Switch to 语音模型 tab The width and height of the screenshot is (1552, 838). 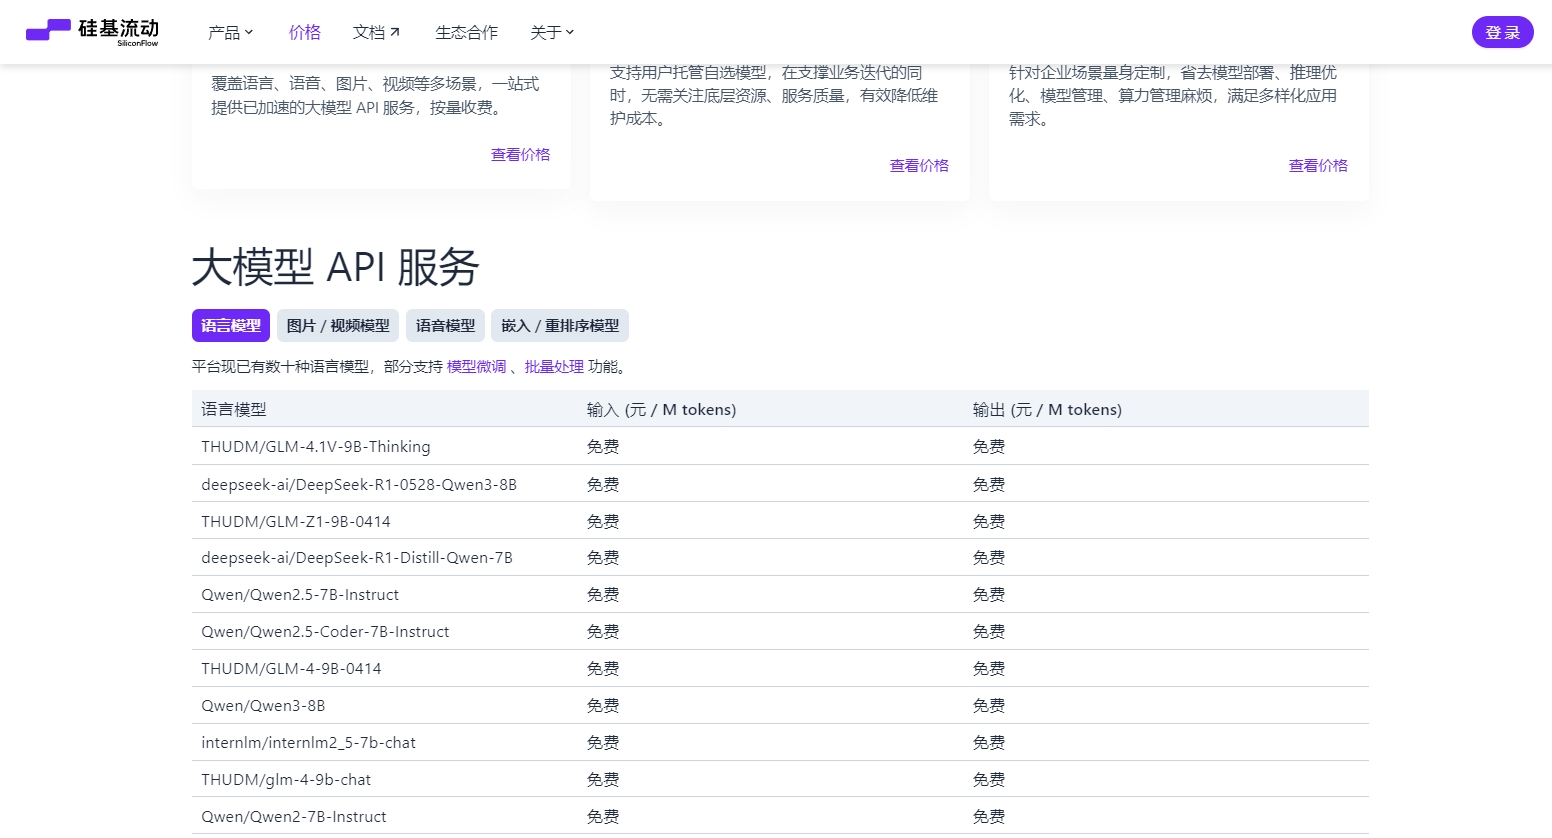coord(445,326)
